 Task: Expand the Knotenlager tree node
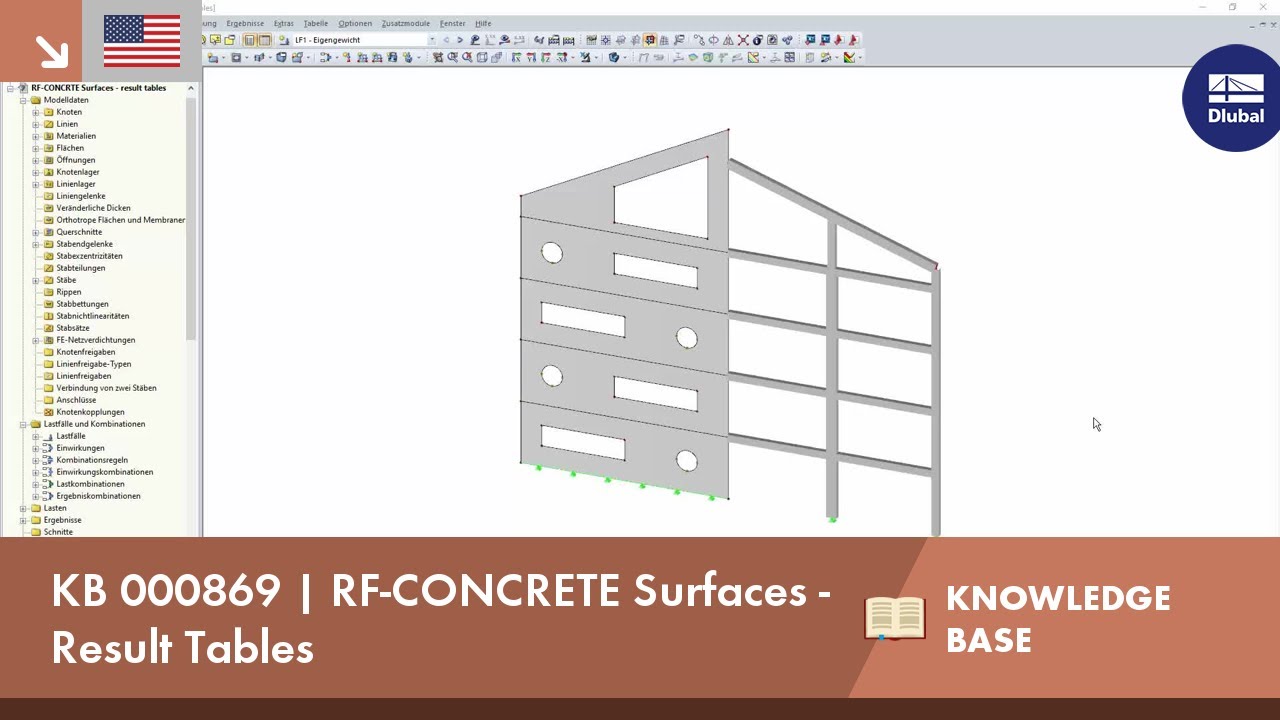(x=35, y=172)
